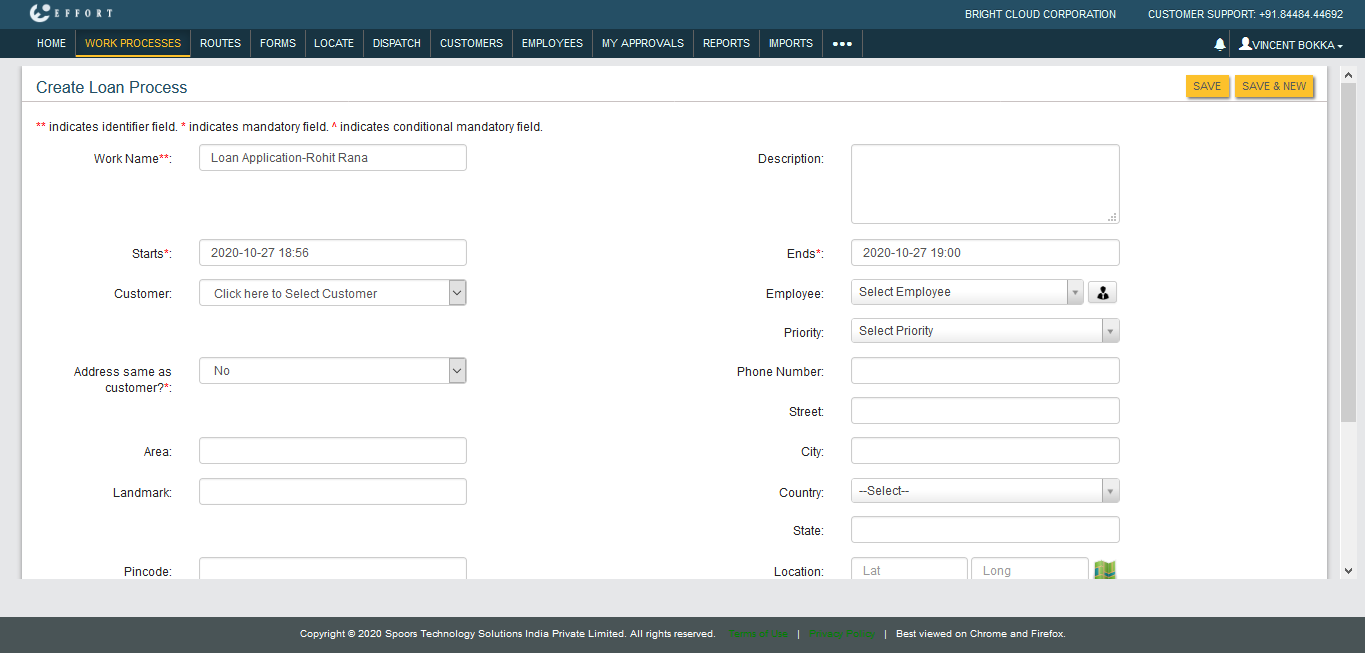Screen dimensions: 1365x653
Task: Open the Work Processes menu
Action: tap(133, 44)
